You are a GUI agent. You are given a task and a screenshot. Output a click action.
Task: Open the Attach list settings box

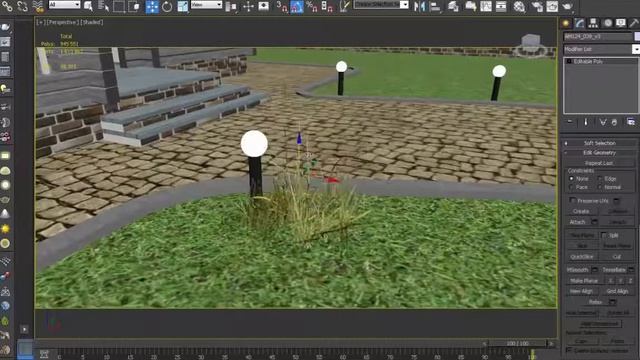coord(594,222)
